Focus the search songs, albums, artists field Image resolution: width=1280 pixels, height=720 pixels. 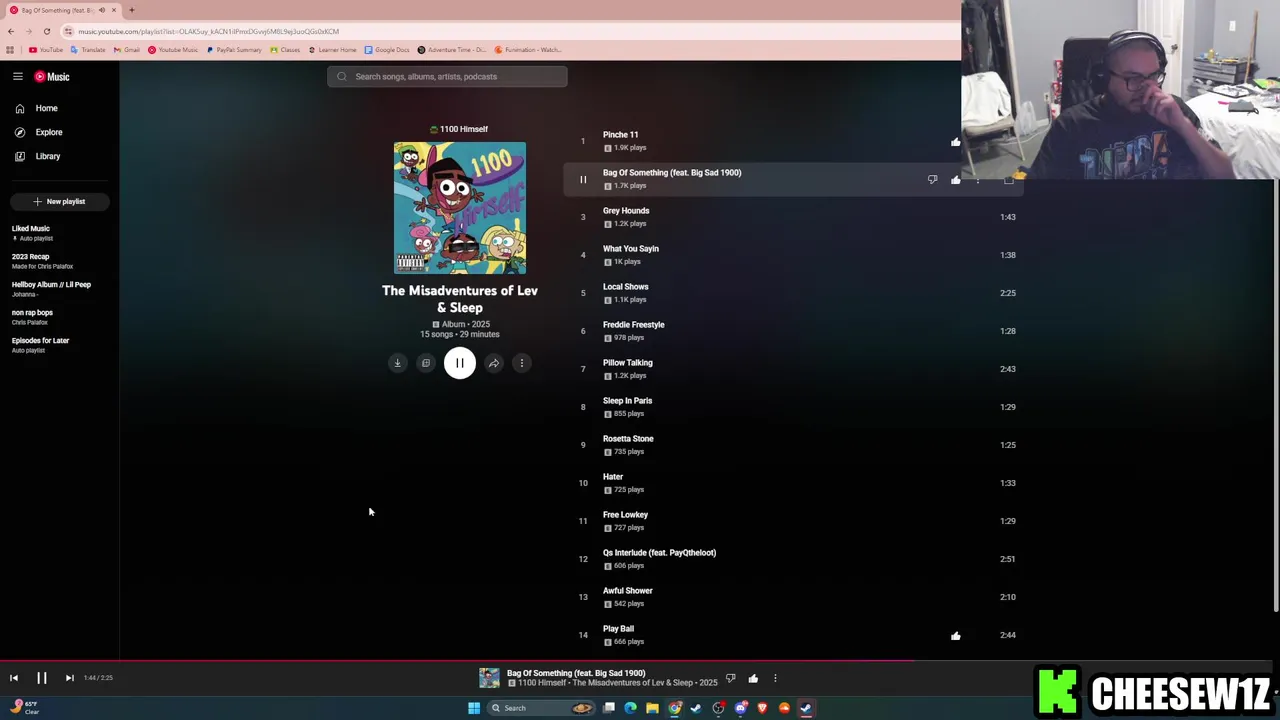[x=447, y=76]
